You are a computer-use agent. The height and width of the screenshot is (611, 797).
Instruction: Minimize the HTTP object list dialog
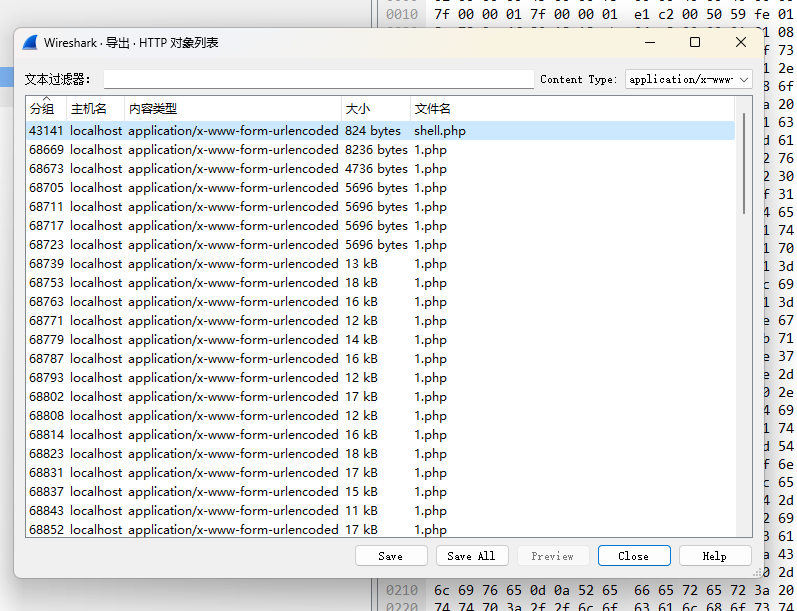point(650,42)
